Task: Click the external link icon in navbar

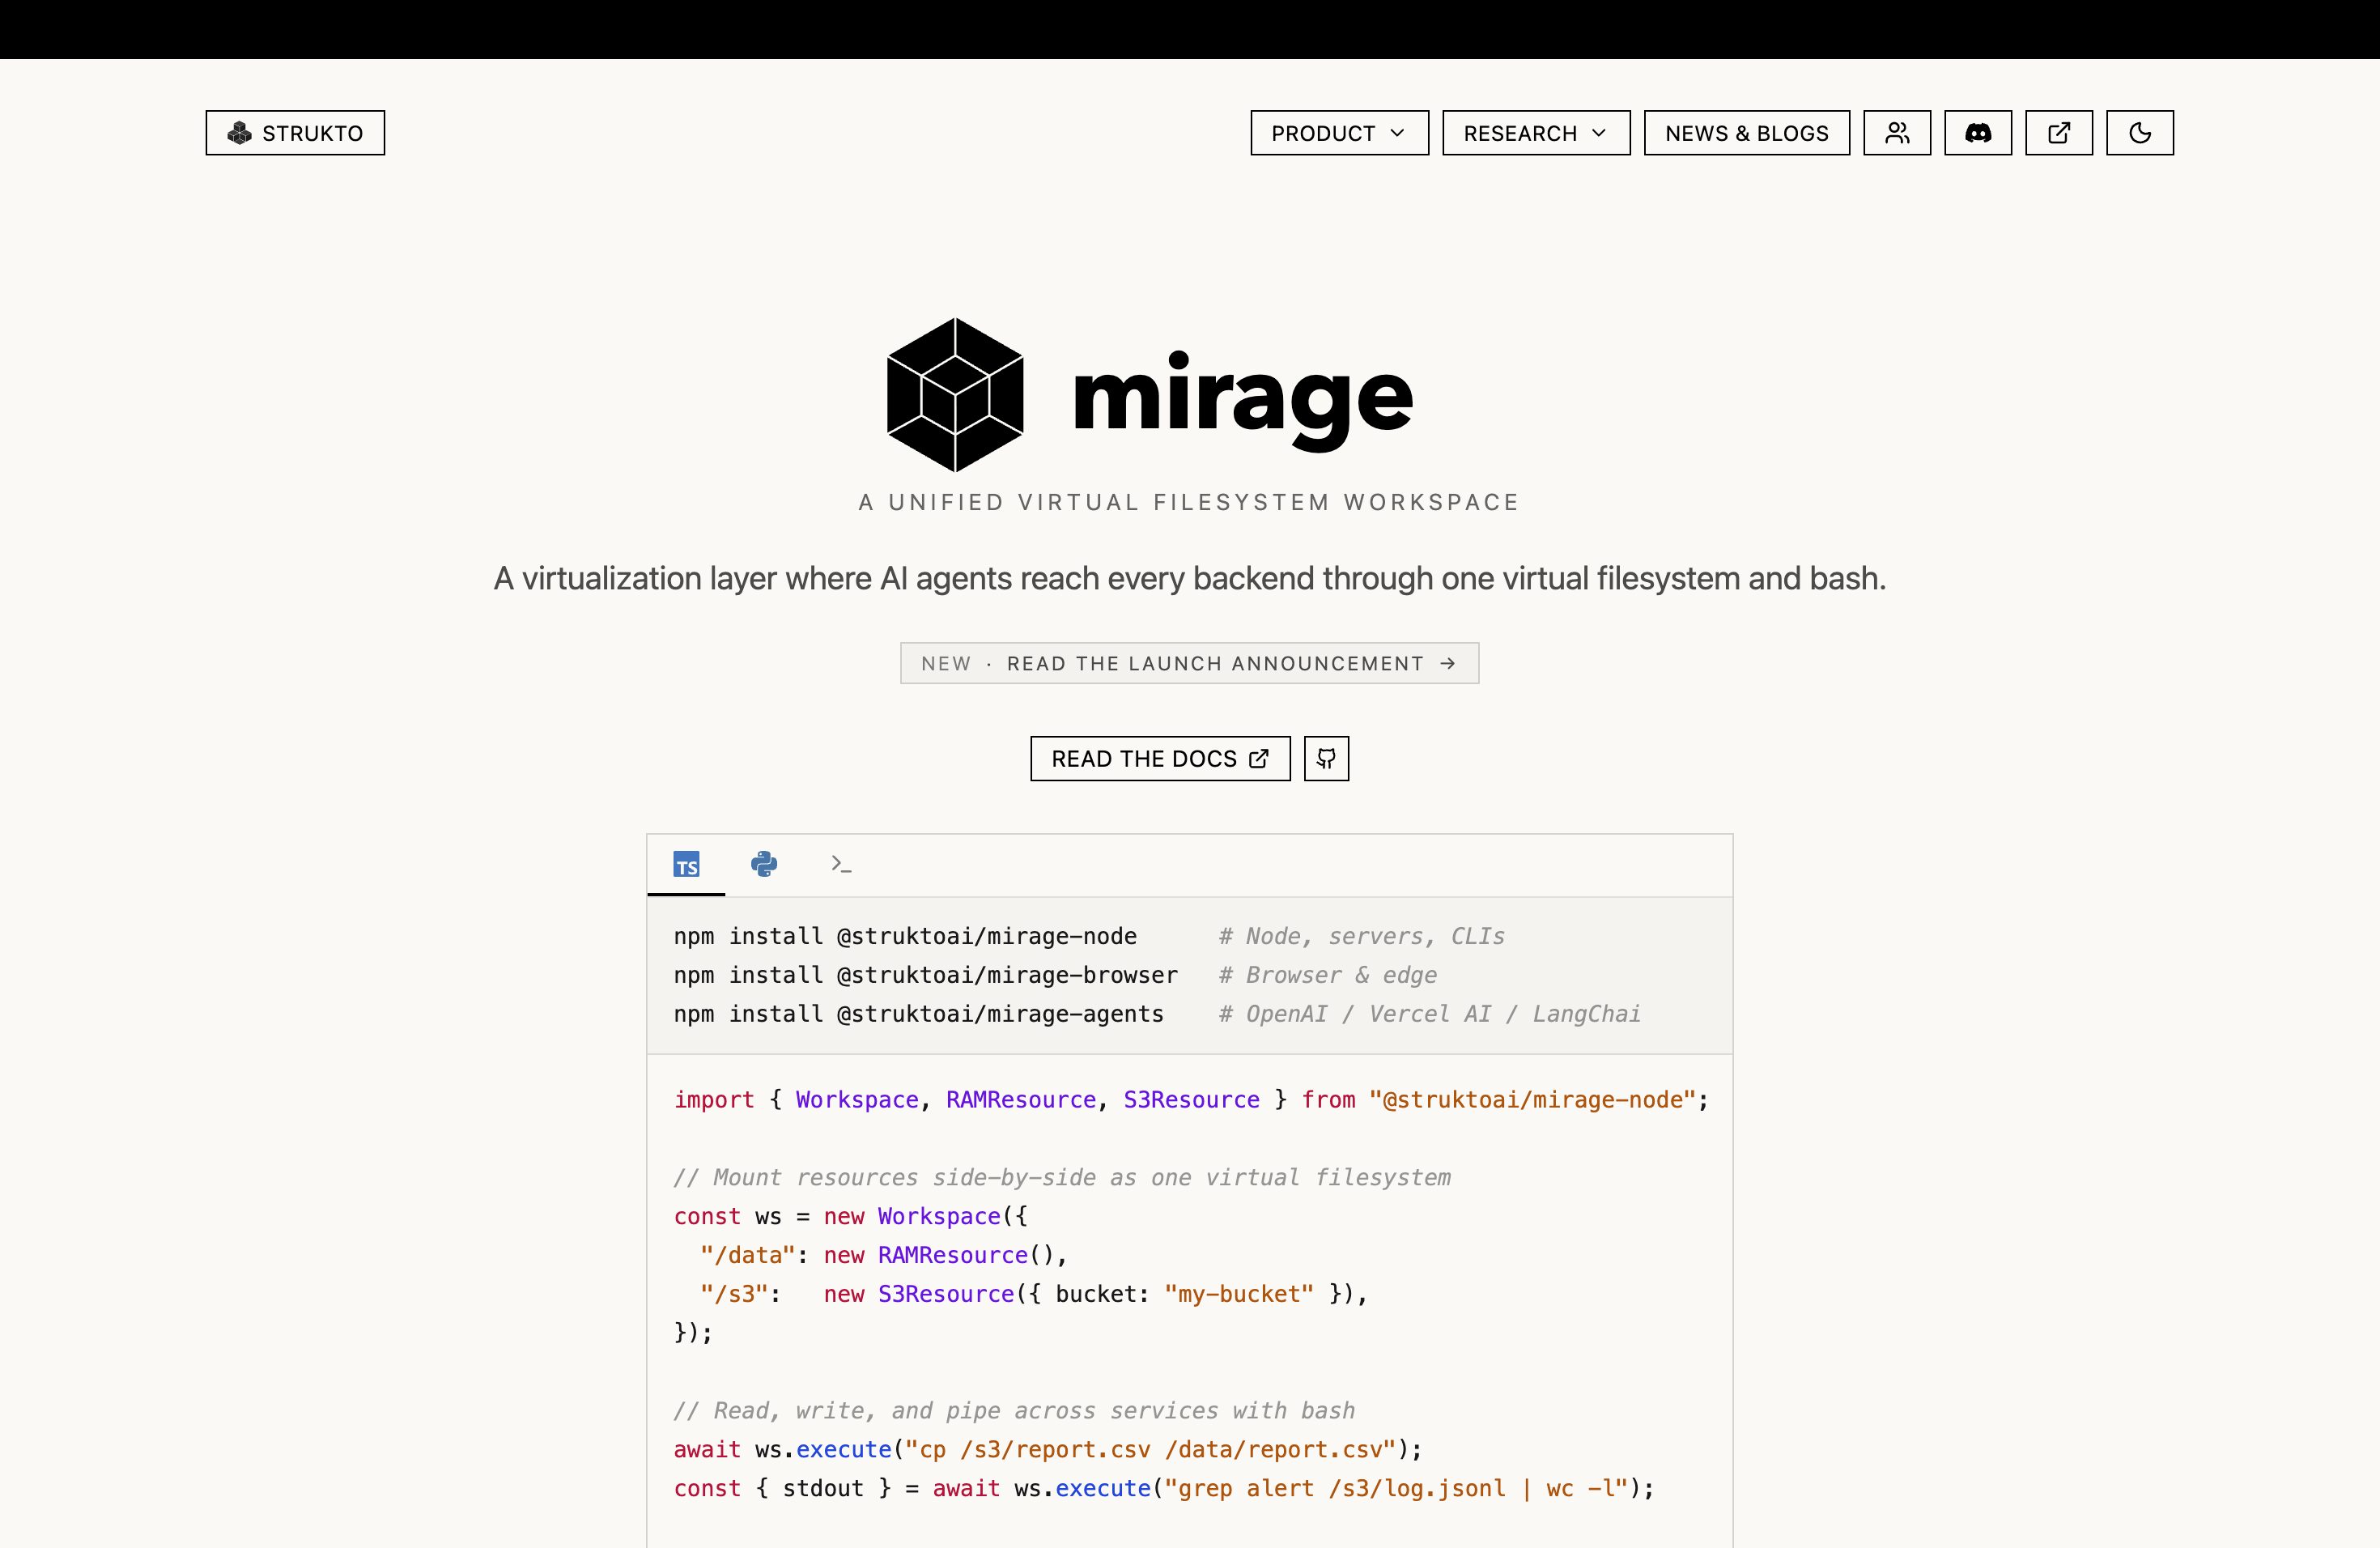Action: [2059, 133]
